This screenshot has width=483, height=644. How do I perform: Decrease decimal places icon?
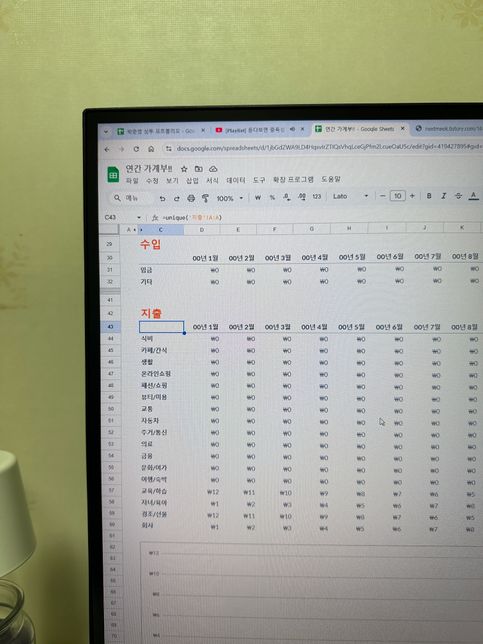[x=287, y=197]
